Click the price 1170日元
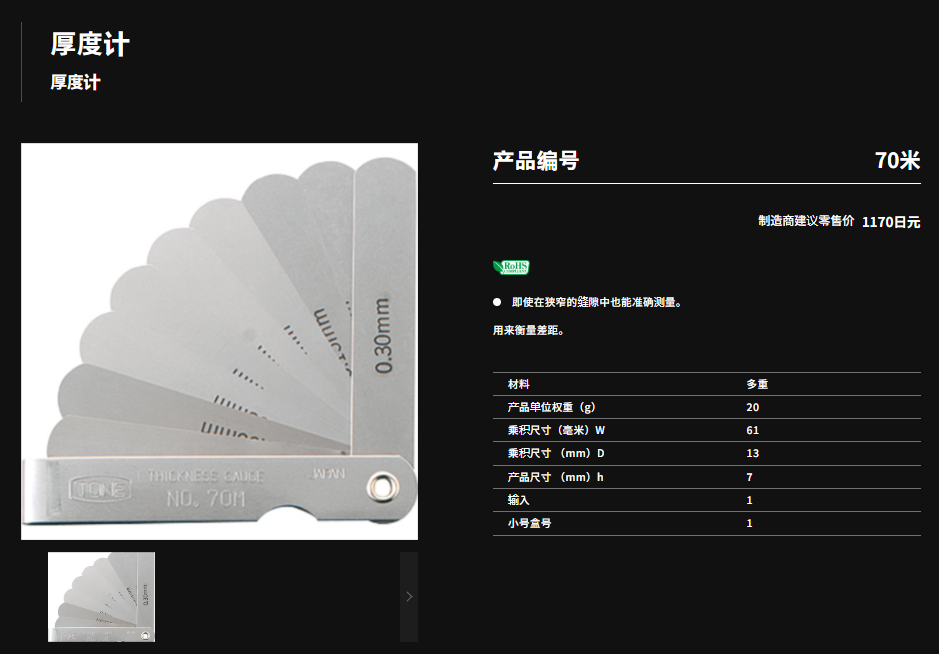The image size is (939, 654). [890, 222]
